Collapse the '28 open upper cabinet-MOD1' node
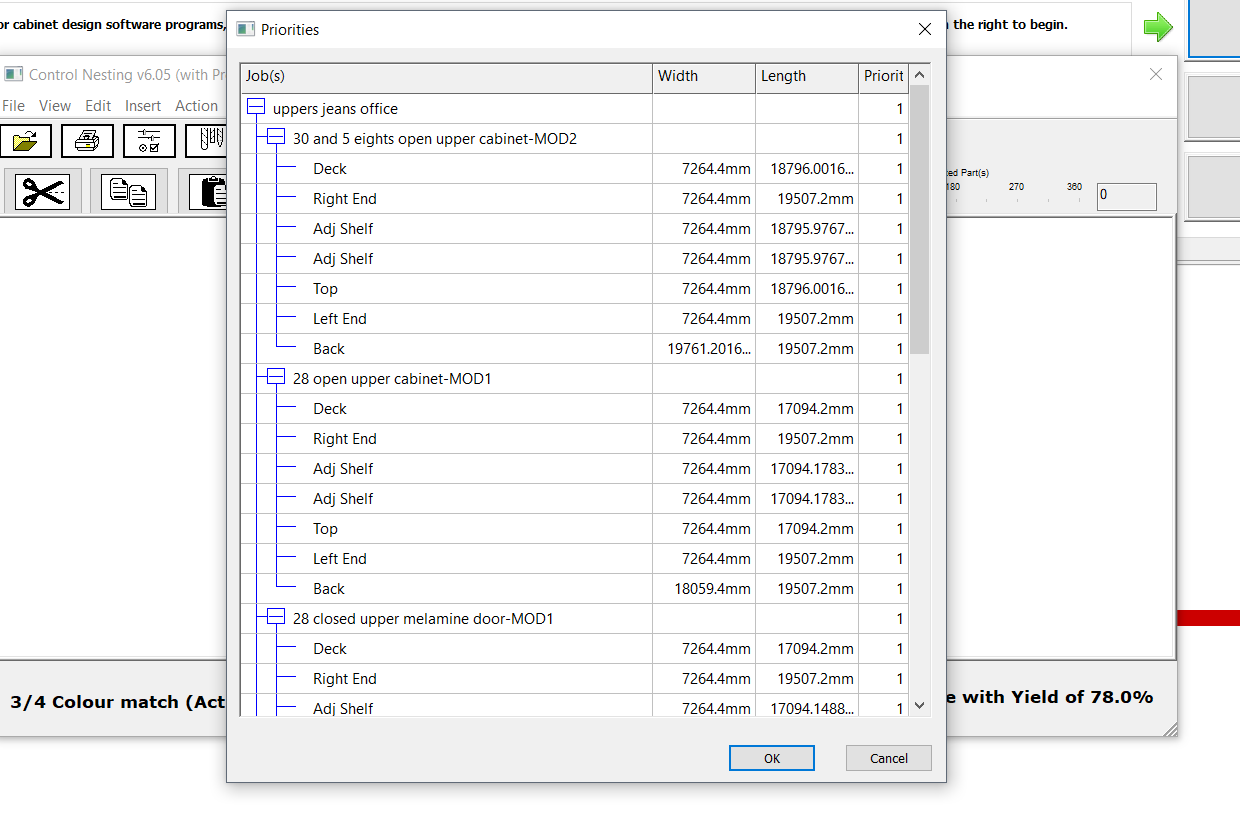The image size is (1240, 836). pos(276,378)
